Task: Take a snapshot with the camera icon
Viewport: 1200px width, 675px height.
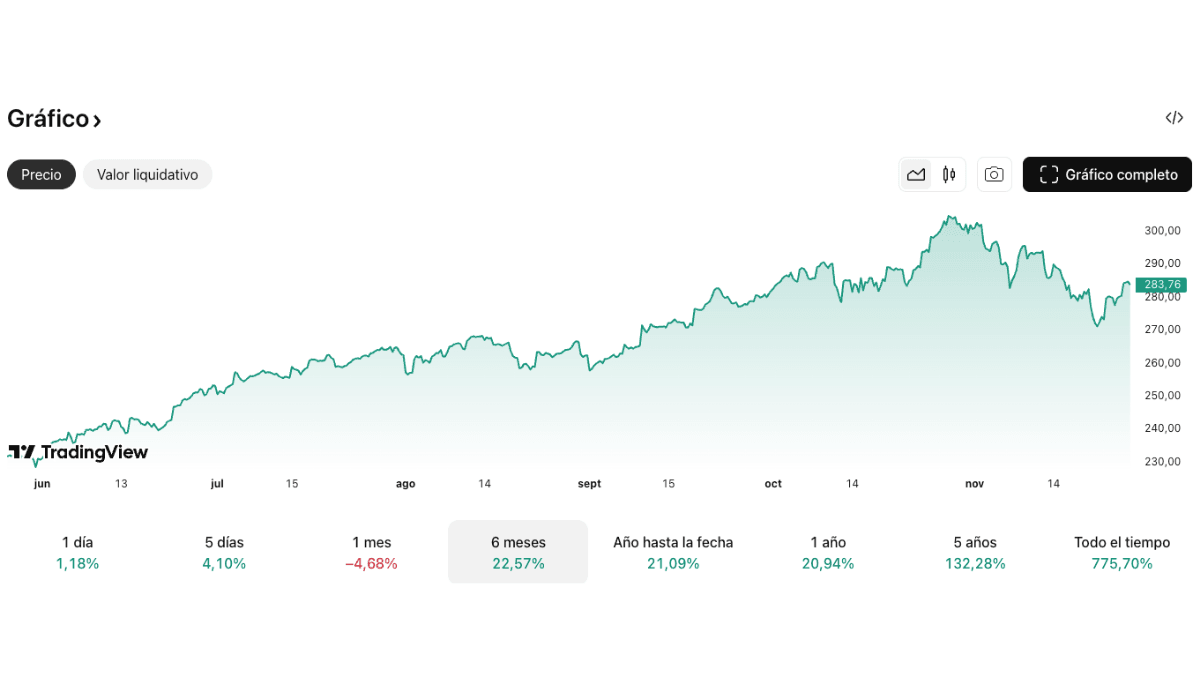Action: tap(994, 174)
